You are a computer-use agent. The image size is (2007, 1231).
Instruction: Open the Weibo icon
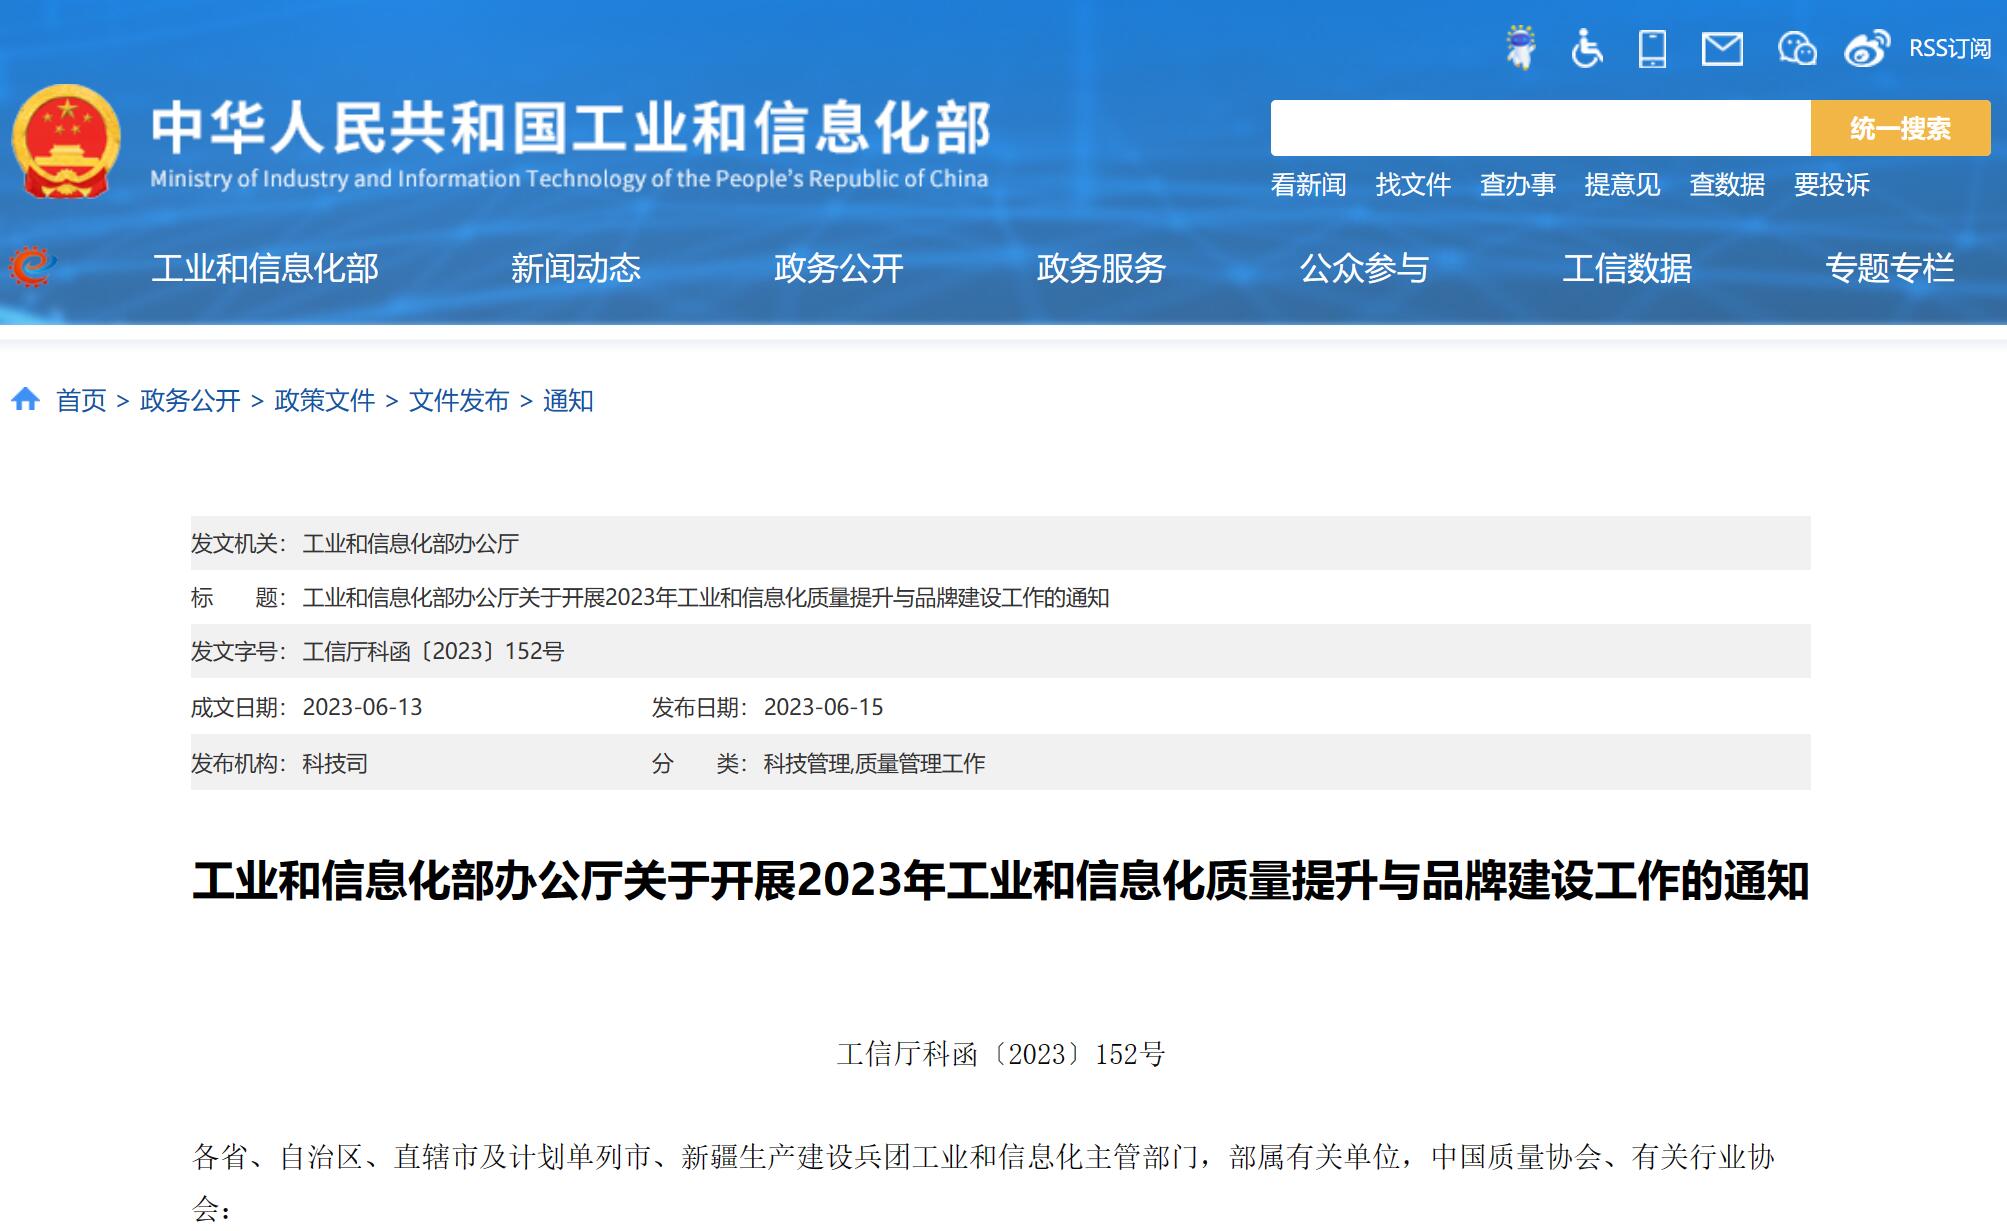1867,48
